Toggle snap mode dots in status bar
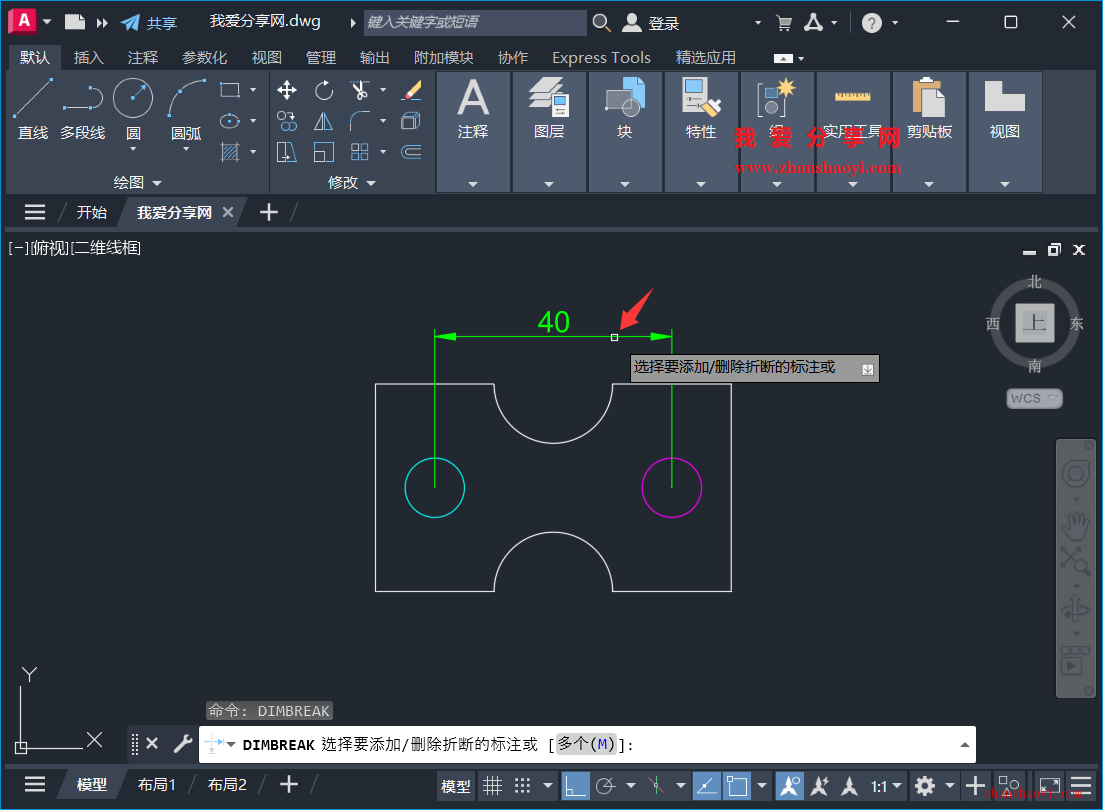The width and height of the screenshot is (1103, 810). point(522,785)
